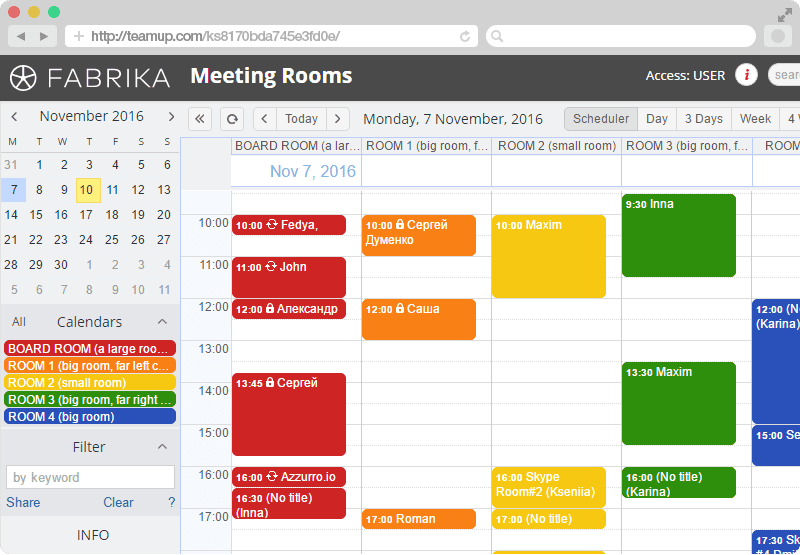
Task: Switch to the 3 Days view tab
Action: pyautogui.click(x=704, y=119)
